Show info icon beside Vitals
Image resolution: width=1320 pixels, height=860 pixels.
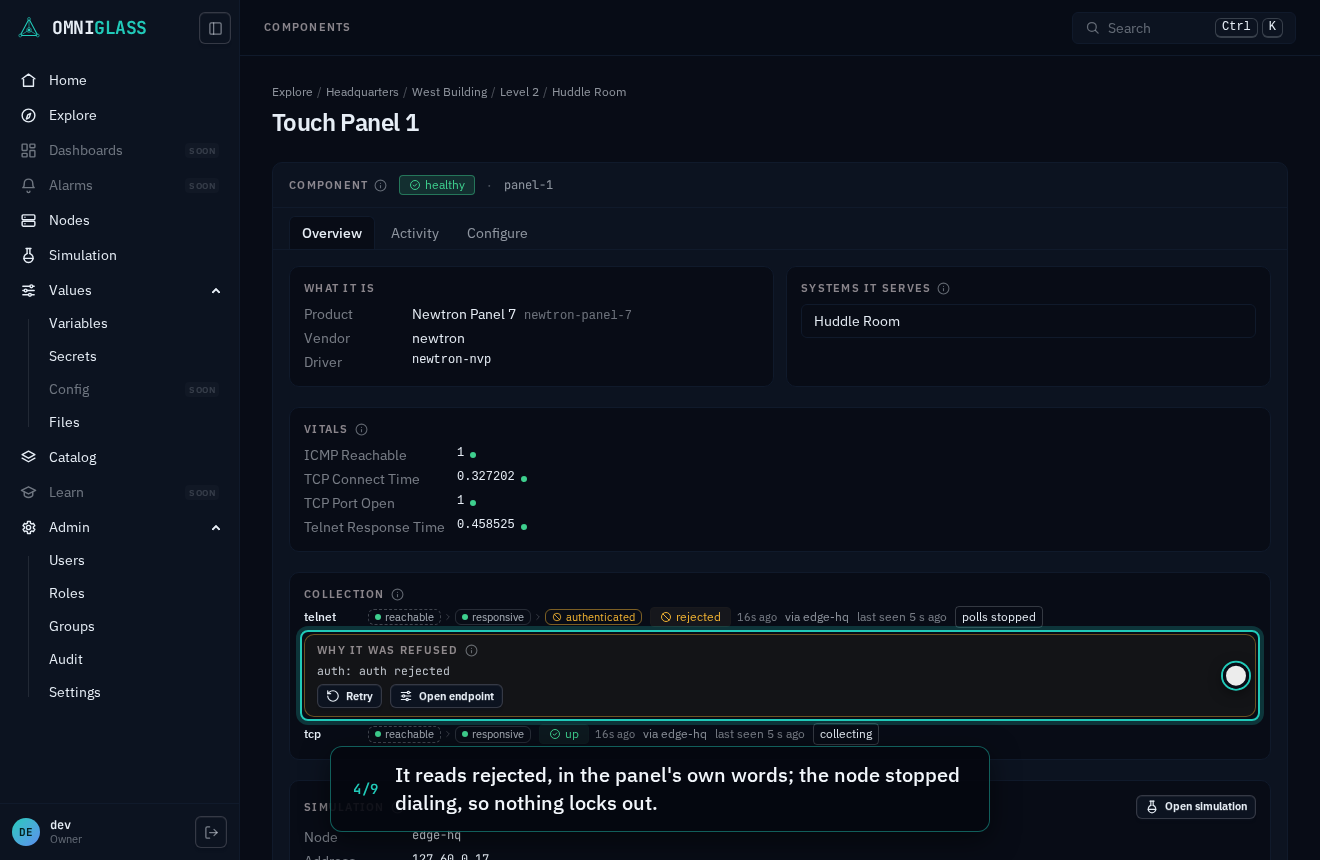pyautogui.click(x=361, y=429)
